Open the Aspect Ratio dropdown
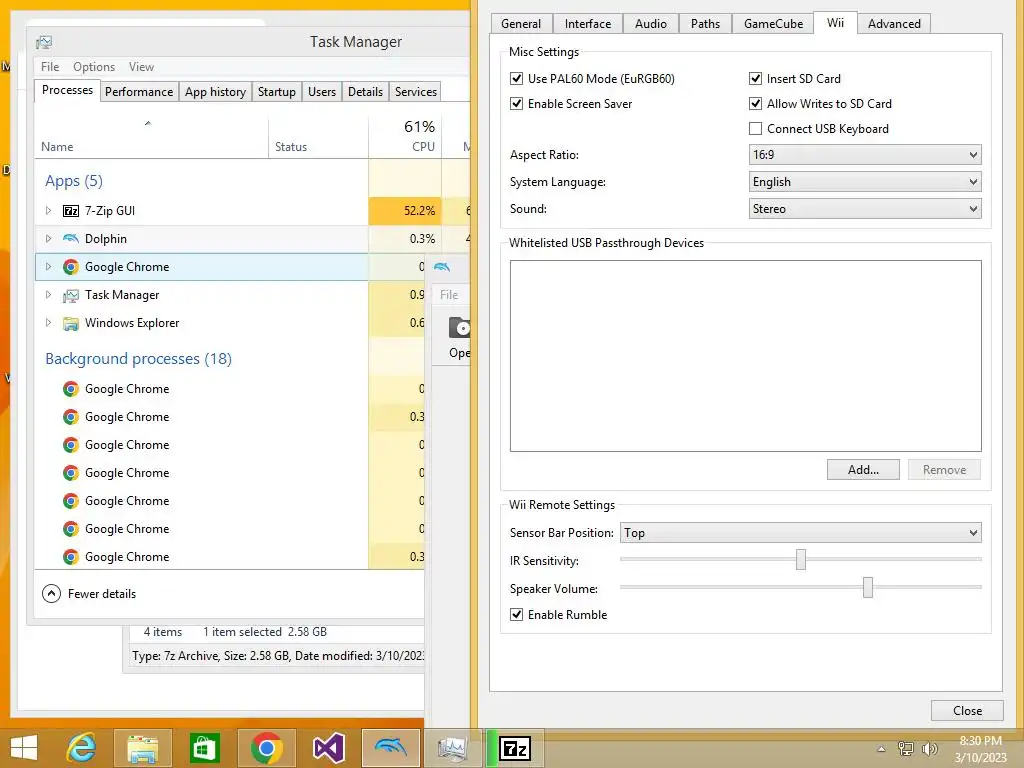This screenshot has height=768, width=1024. point(865,155)
